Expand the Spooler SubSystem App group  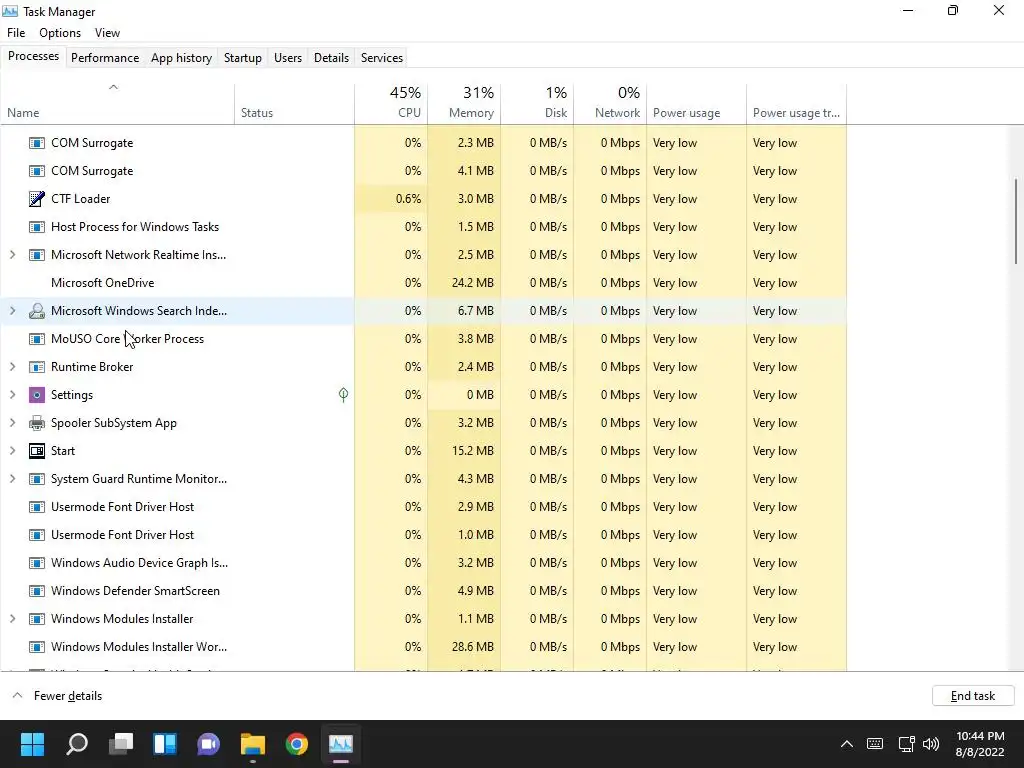tap(12, 423)
